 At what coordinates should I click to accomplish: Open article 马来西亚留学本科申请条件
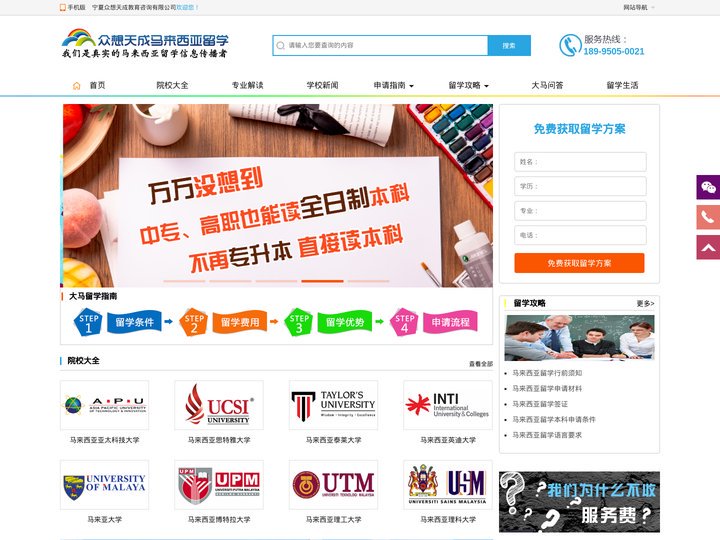coord(554,419)
